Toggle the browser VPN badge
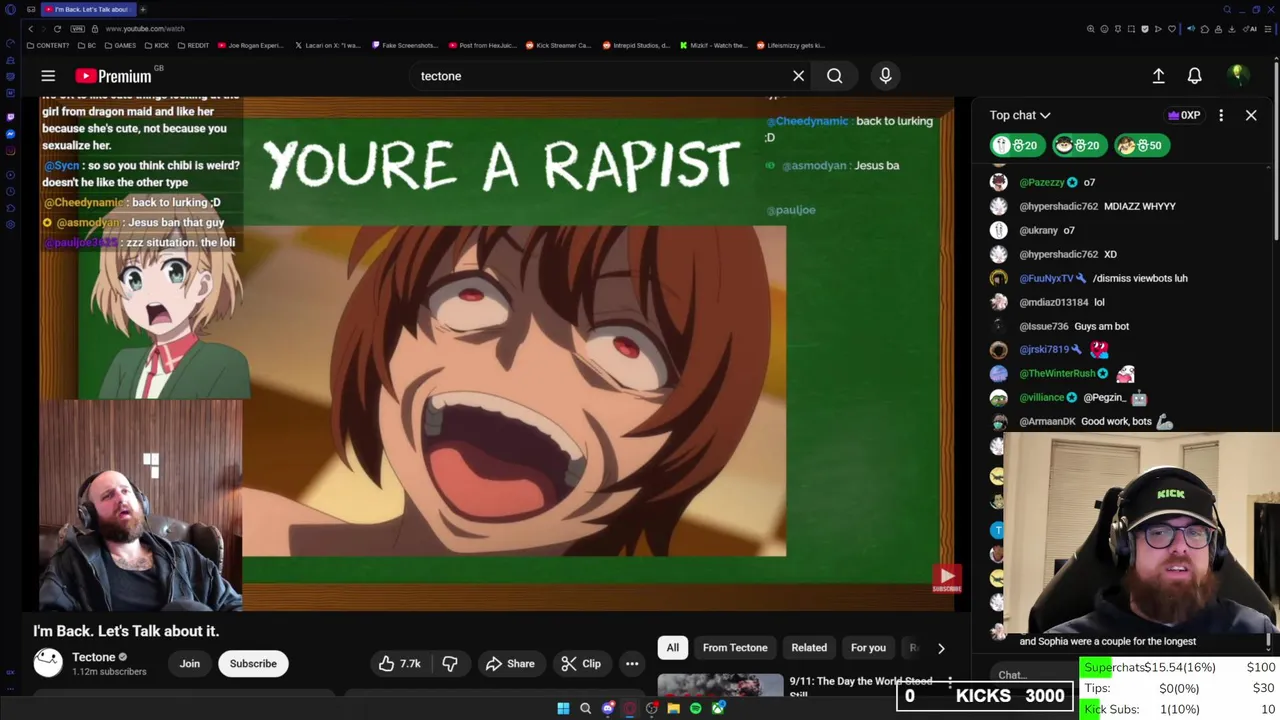 [x=78, y=29]
